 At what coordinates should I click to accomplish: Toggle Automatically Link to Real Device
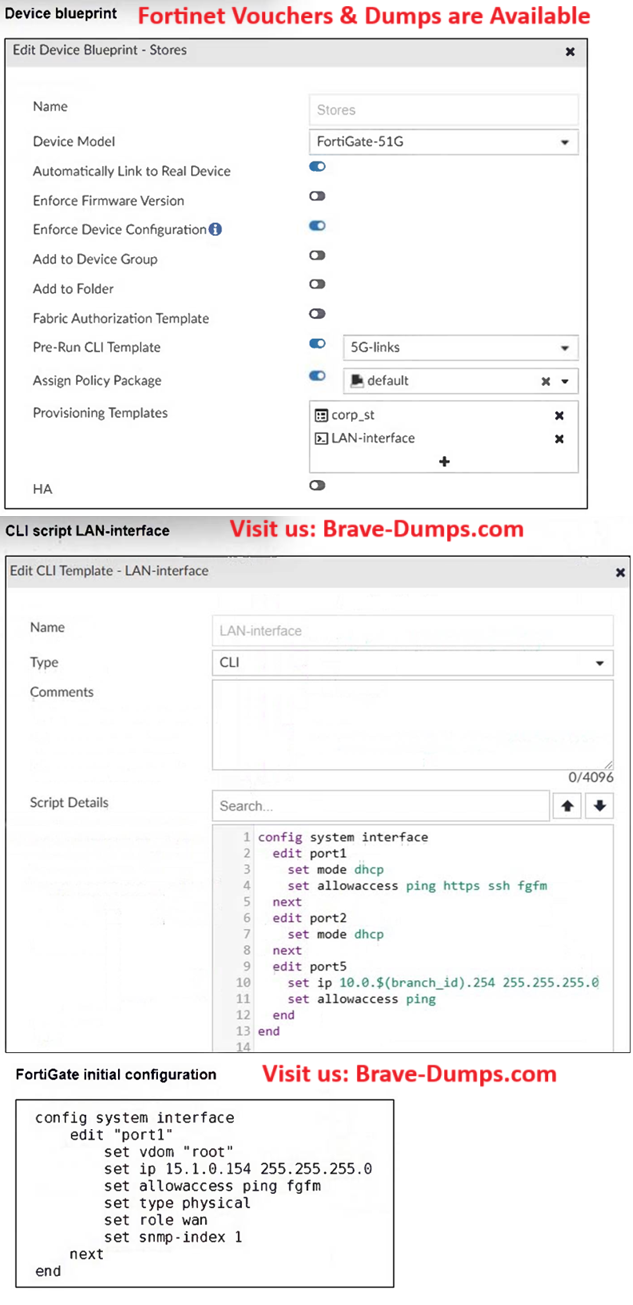tap(317, 168)
